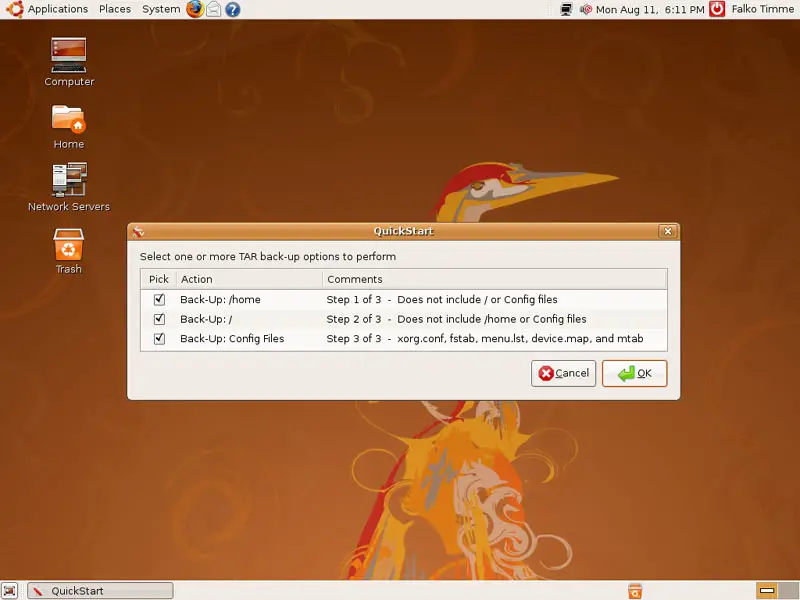Open the Places menu
The width and height of the screenshot is (800, 600).
115,9
